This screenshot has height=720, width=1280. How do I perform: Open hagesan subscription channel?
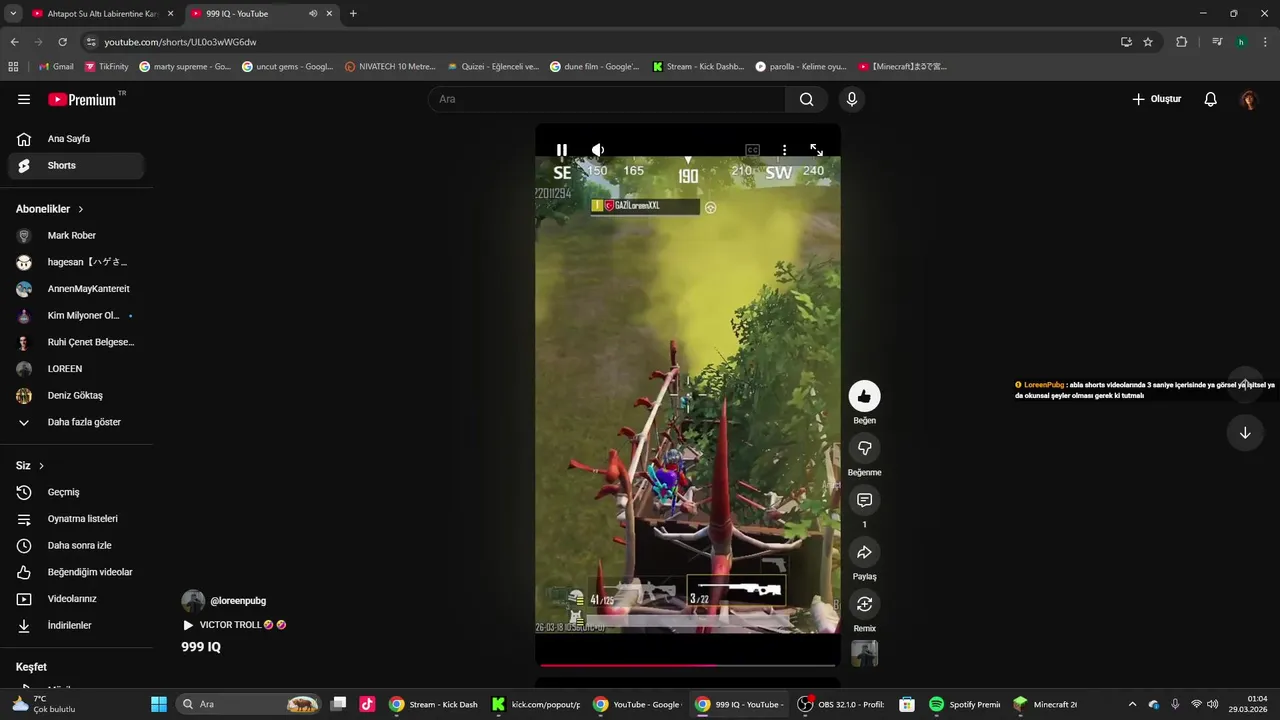click(x=76, y=262)
